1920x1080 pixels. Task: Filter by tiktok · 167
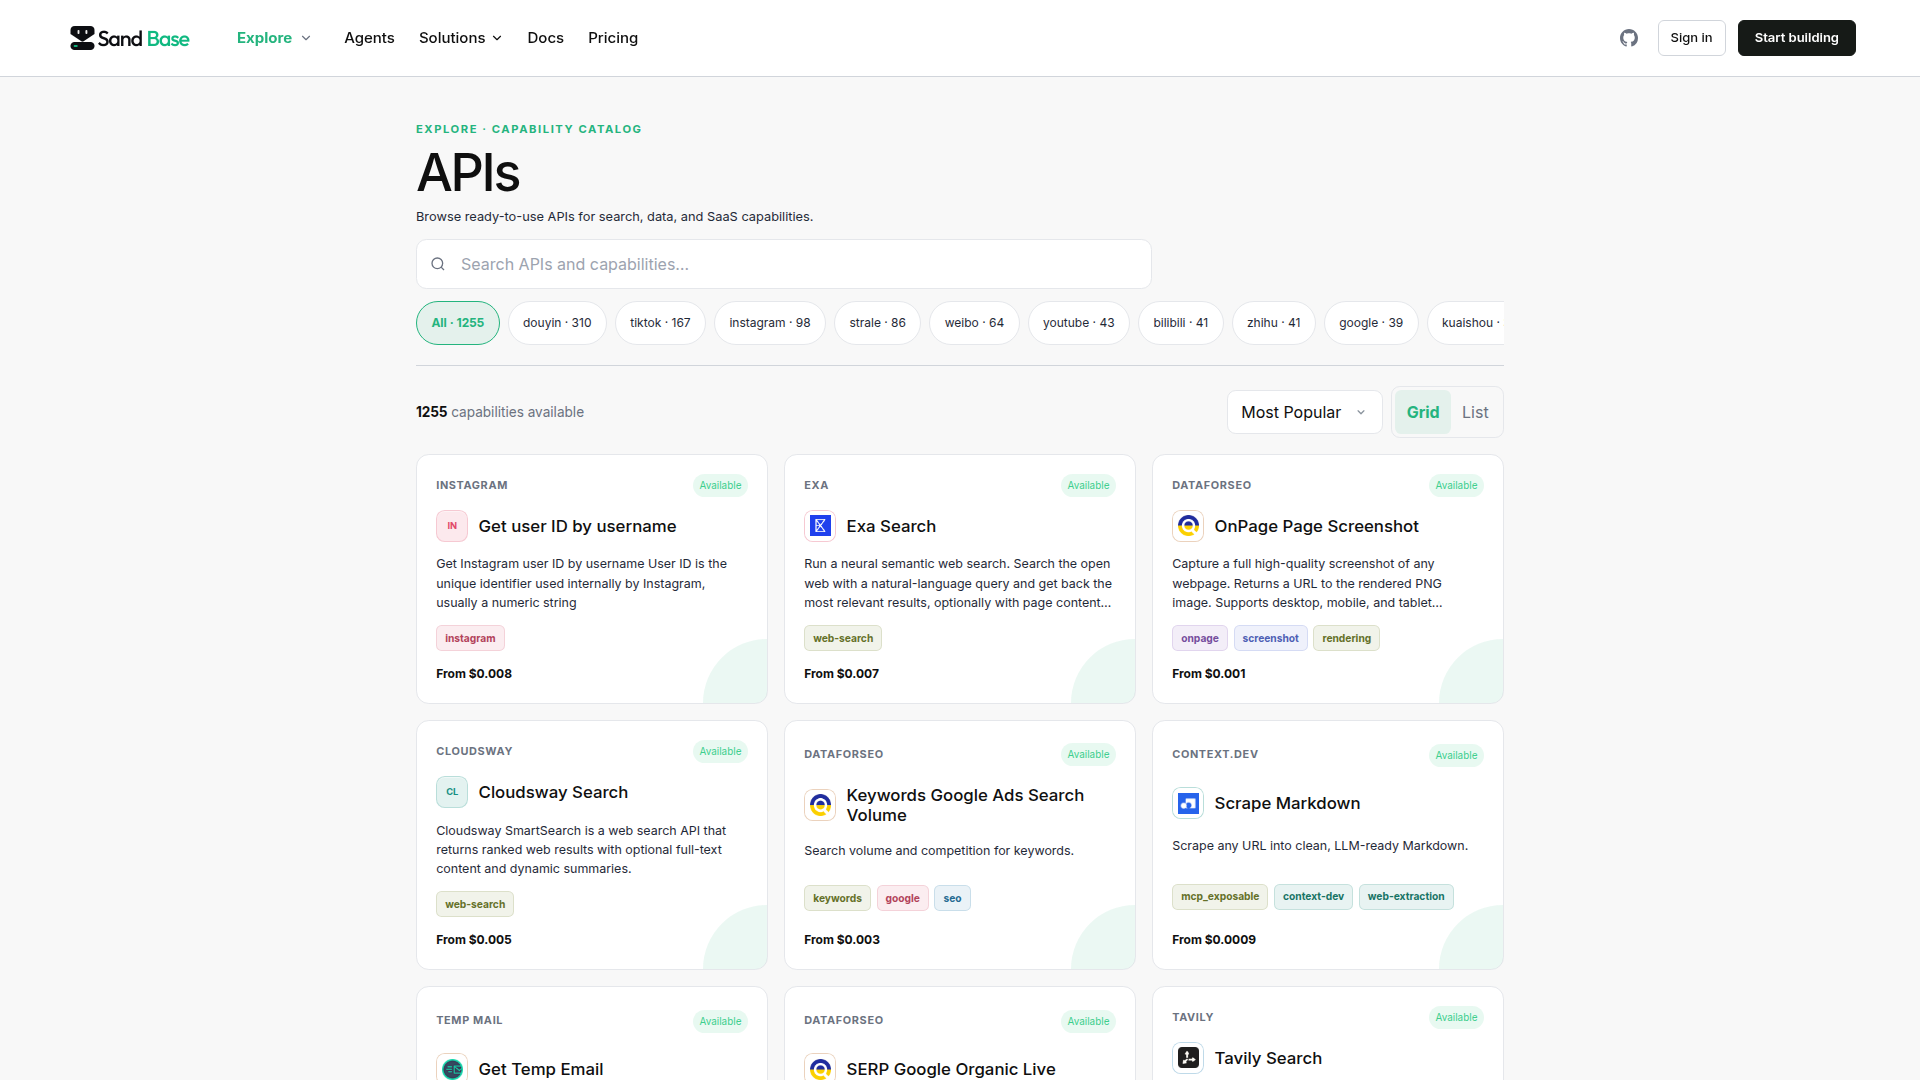(660, 323)
